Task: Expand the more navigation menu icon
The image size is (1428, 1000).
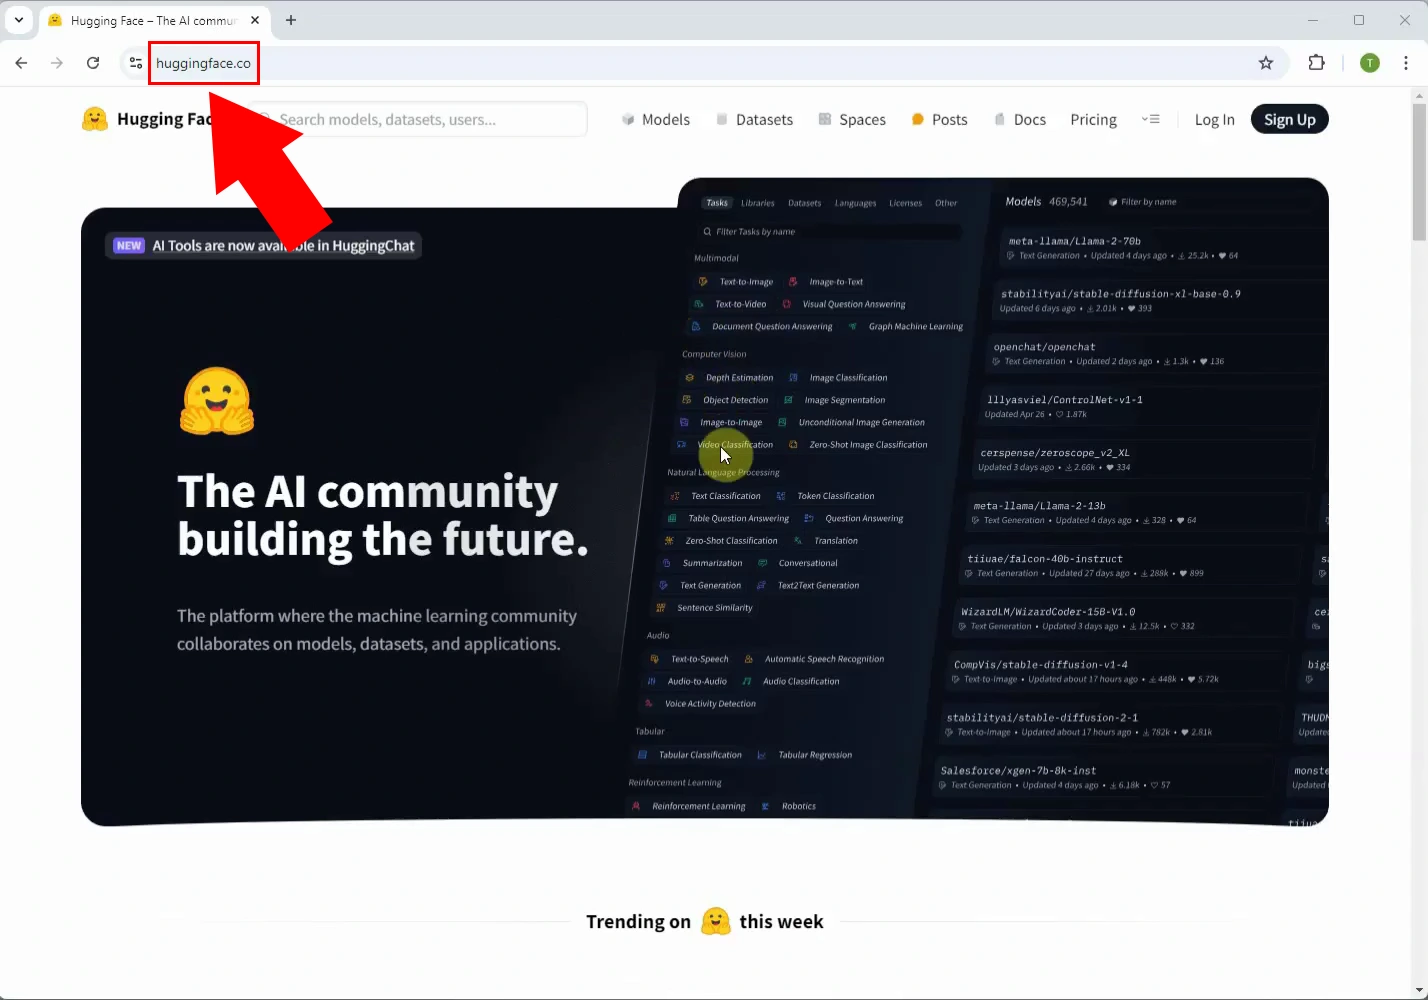Action: point(1151,119)
